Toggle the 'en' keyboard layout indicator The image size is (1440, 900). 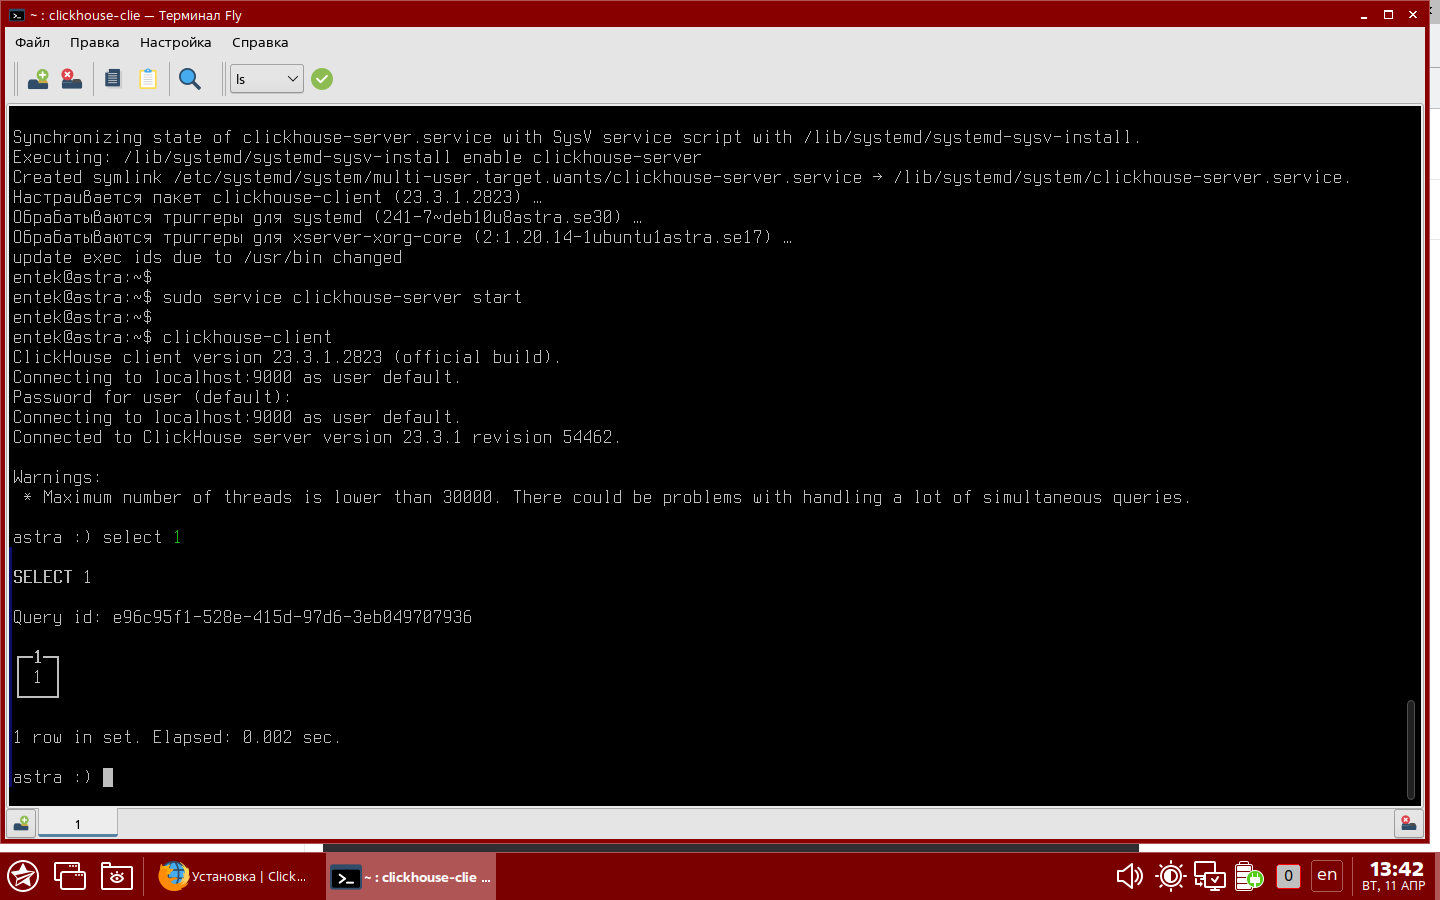coord(1327,875)
